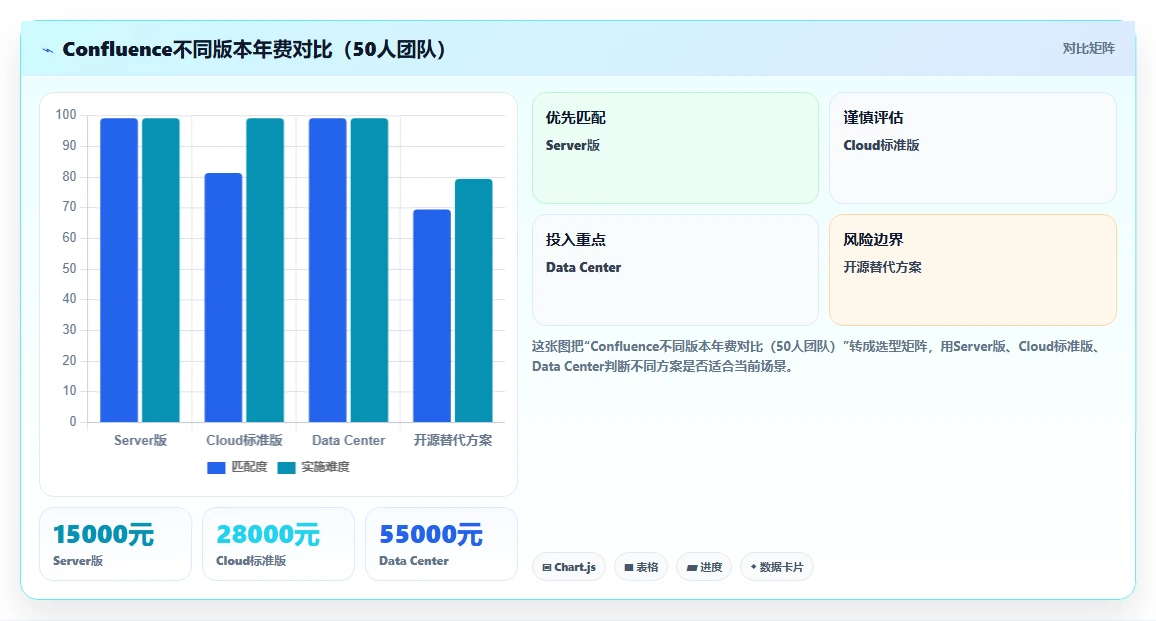The height and width of the screenshot is (621, 1156).
Task: Click the 28000元 Cloud标准版 price card
Action: (x=278, y=544)
